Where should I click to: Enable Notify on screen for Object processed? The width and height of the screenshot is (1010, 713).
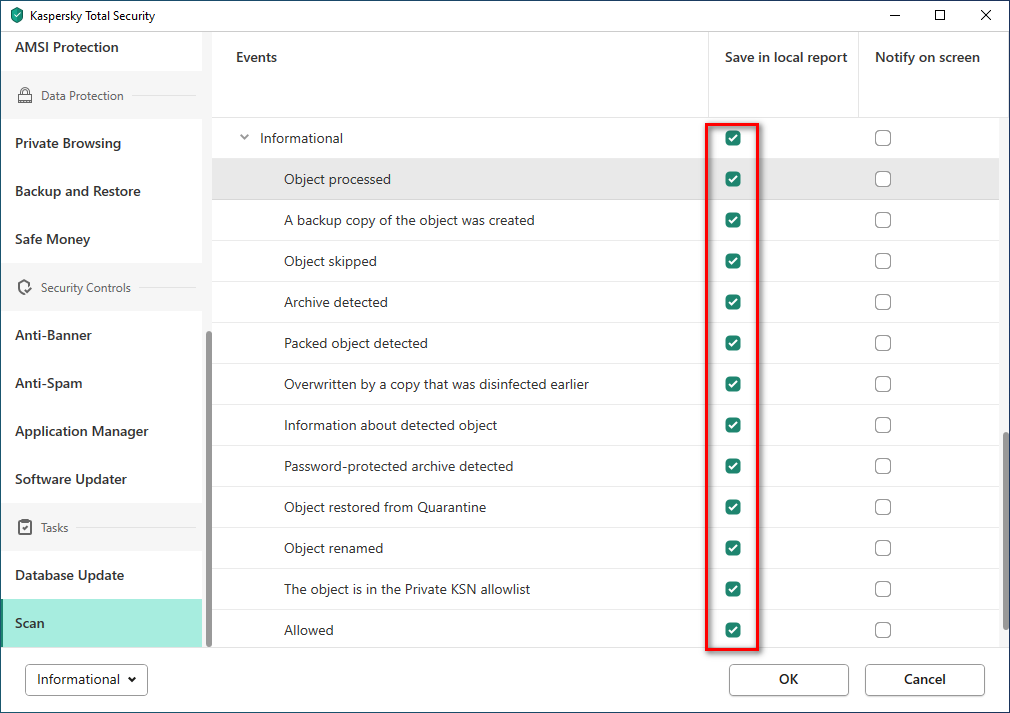[x=882, y=179]
